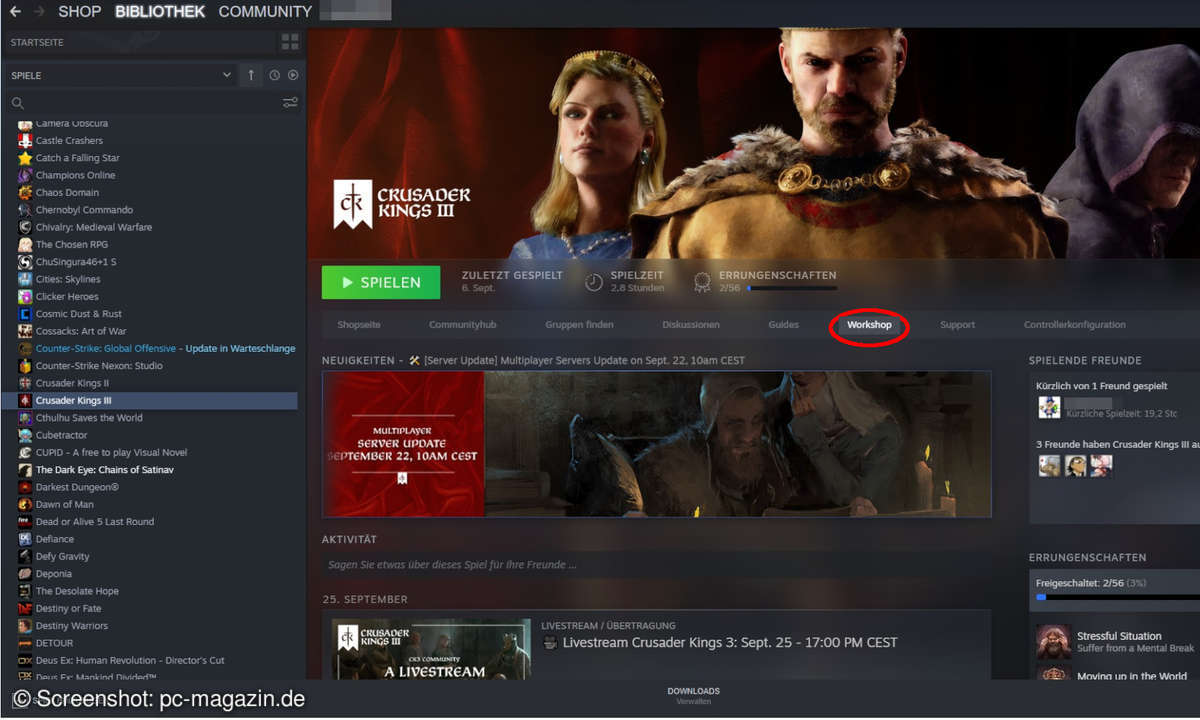Click the Darkest Dungeon game icon
The image size is (1200, 720).
(25, 487)
